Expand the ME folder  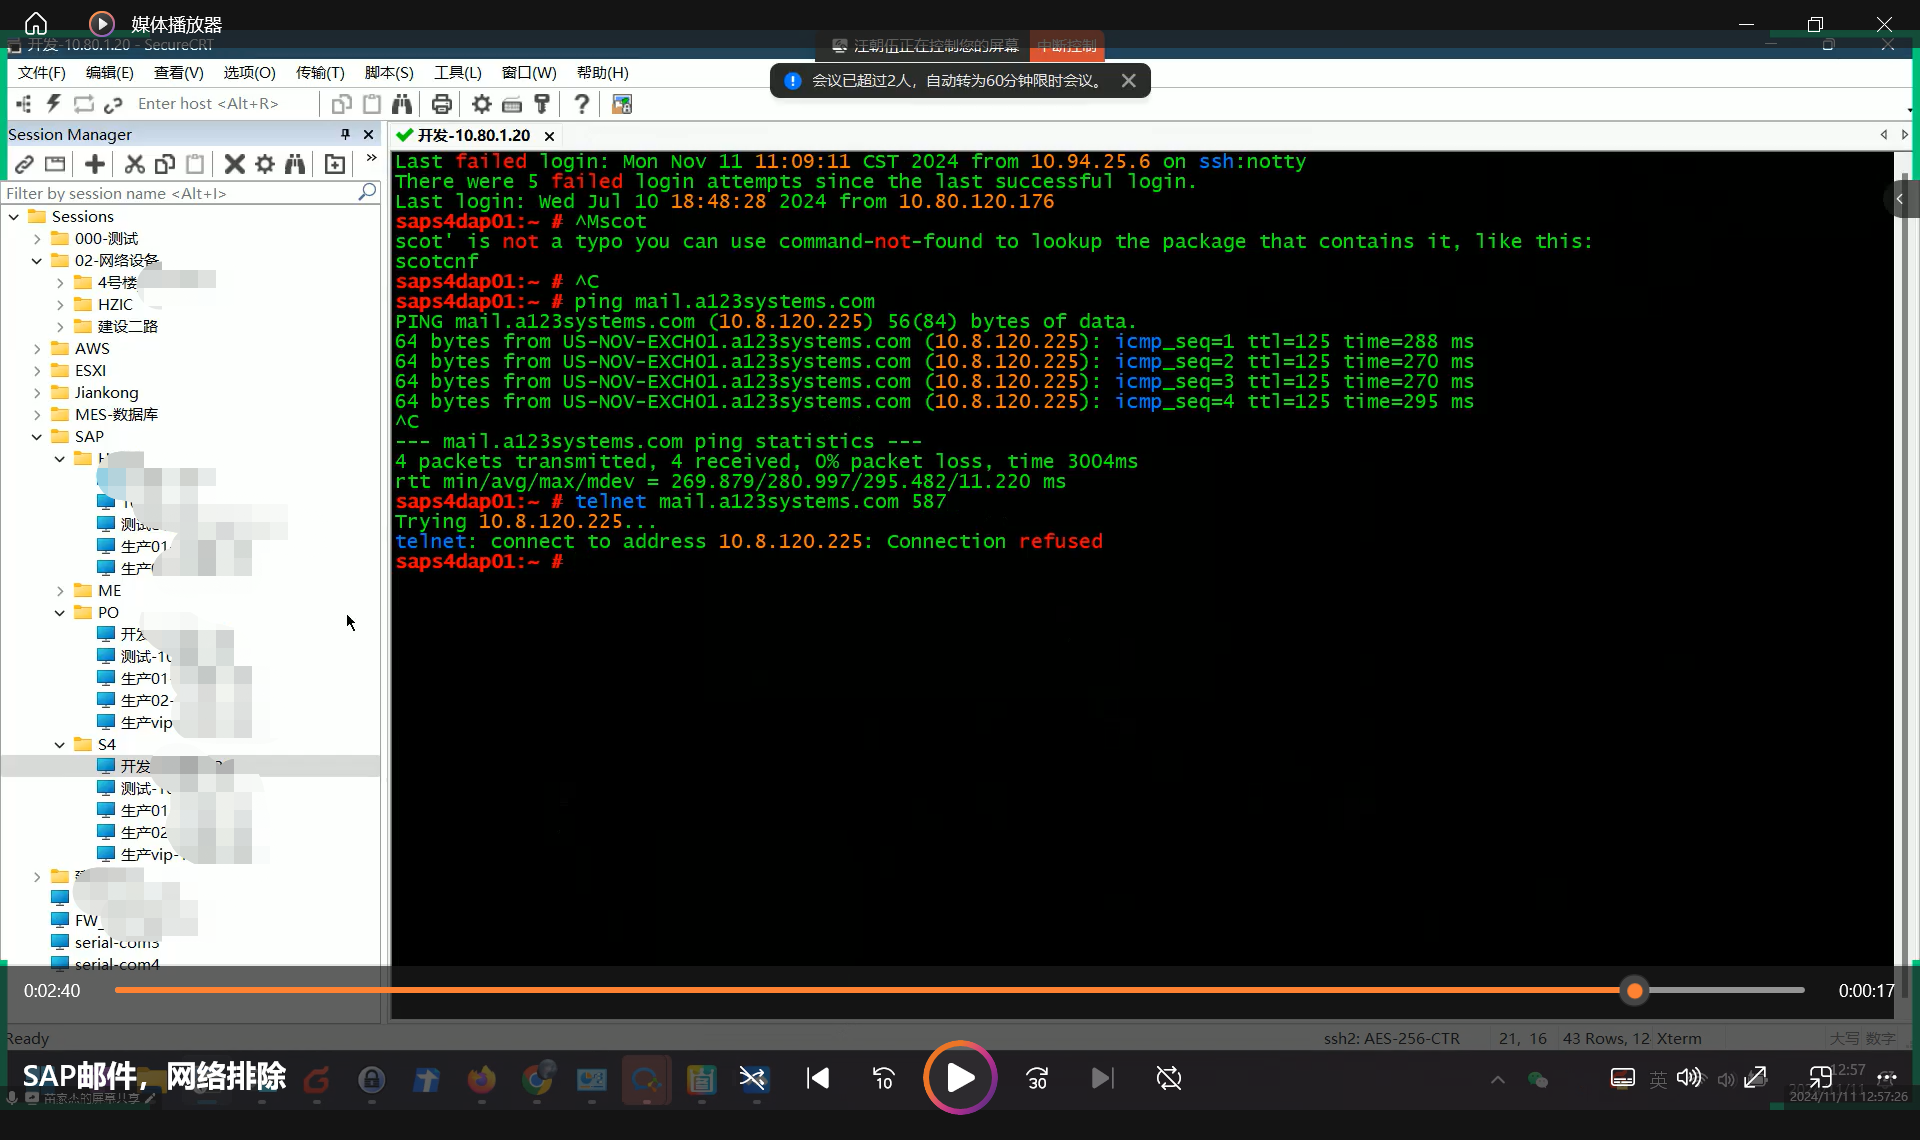(60, 590)
